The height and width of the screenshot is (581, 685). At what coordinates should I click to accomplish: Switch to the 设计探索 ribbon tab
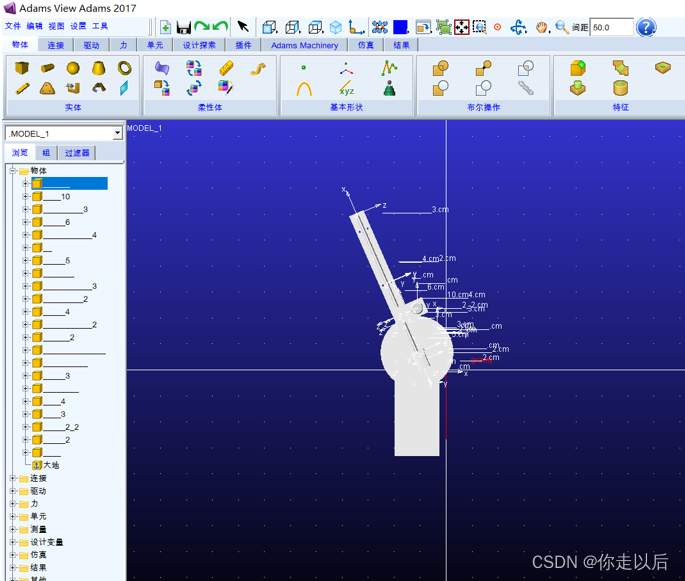pos(199,45)
